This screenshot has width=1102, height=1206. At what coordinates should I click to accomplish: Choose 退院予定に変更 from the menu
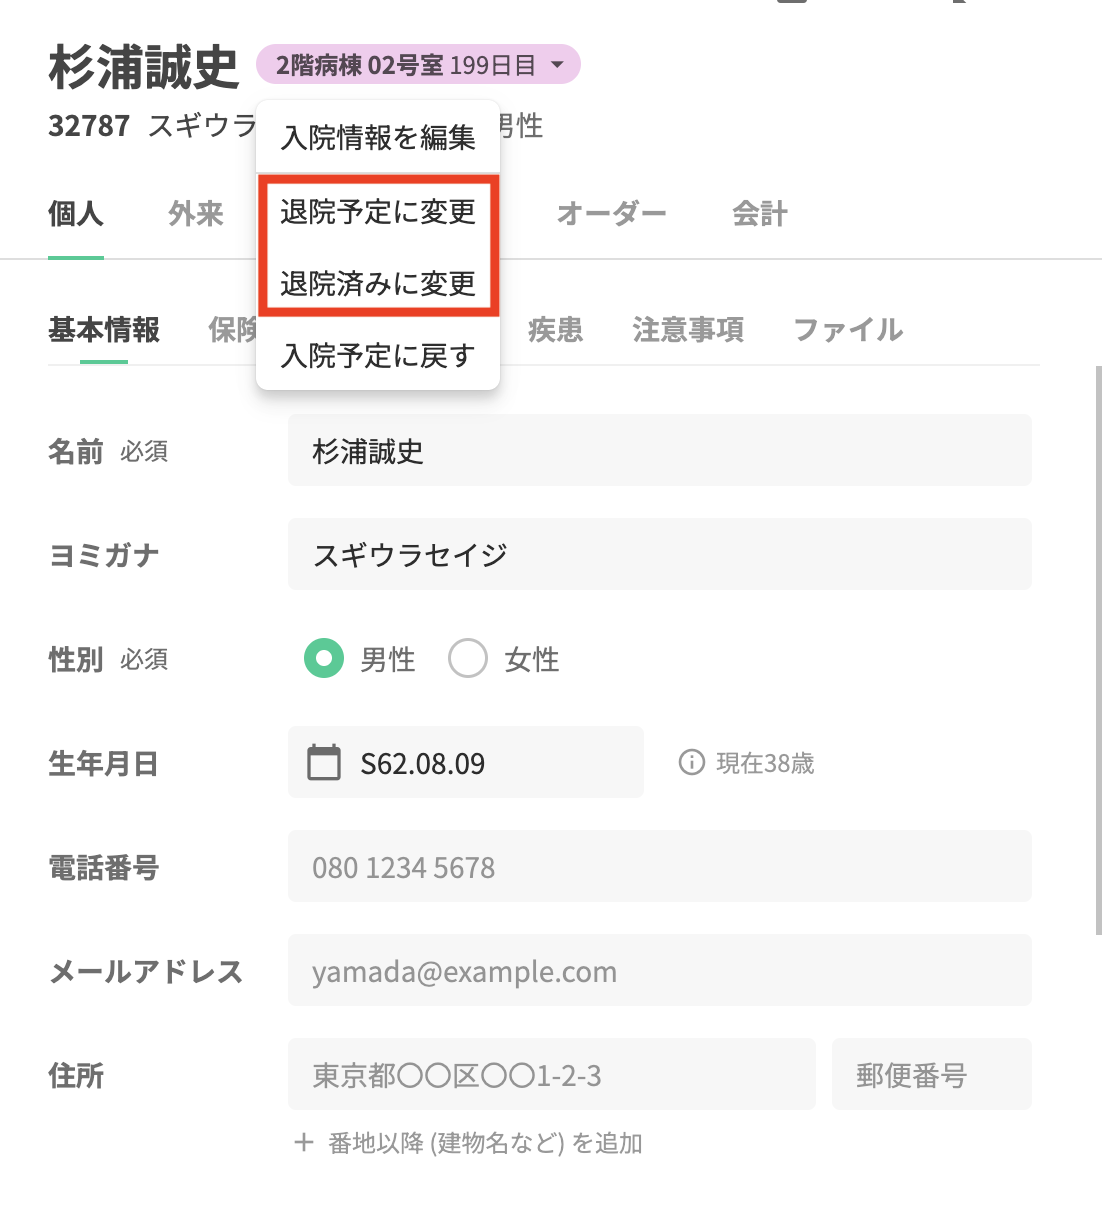[378, 211]
